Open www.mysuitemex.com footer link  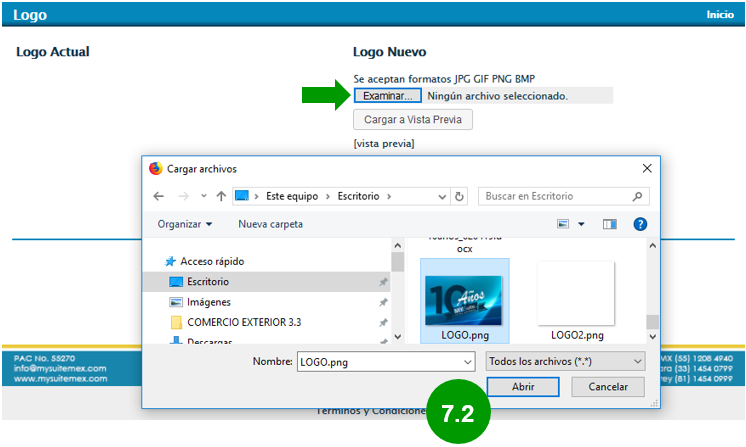pyautogui.click(x=60, y=379)
